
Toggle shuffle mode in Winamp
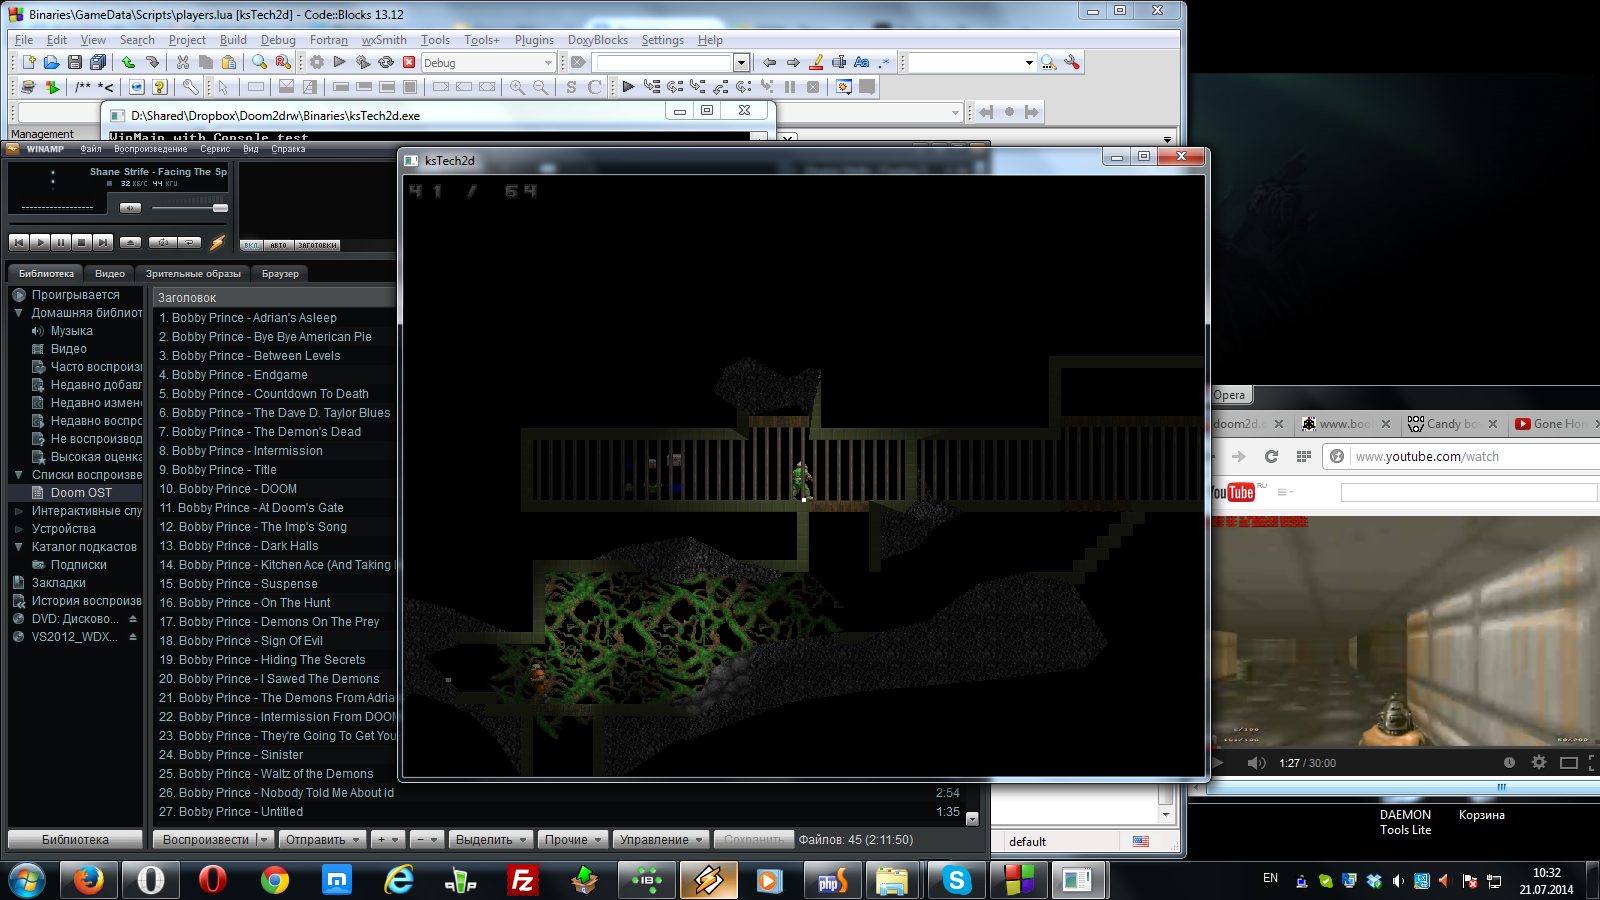point(163,242)
